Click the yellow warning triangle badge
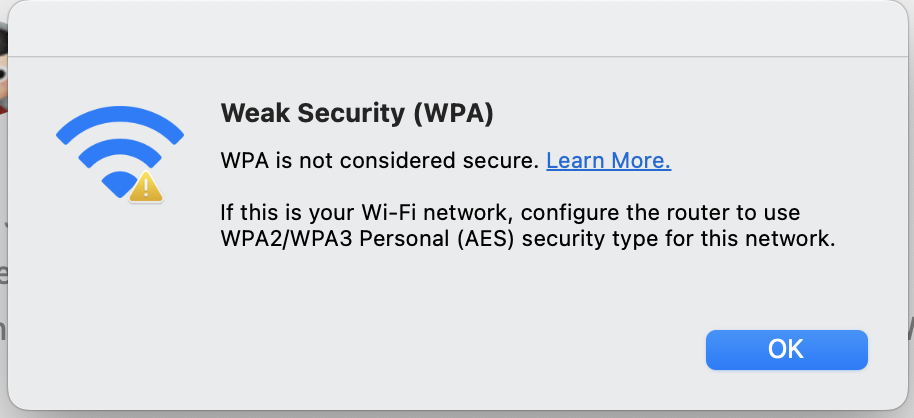 click(146, 188)
